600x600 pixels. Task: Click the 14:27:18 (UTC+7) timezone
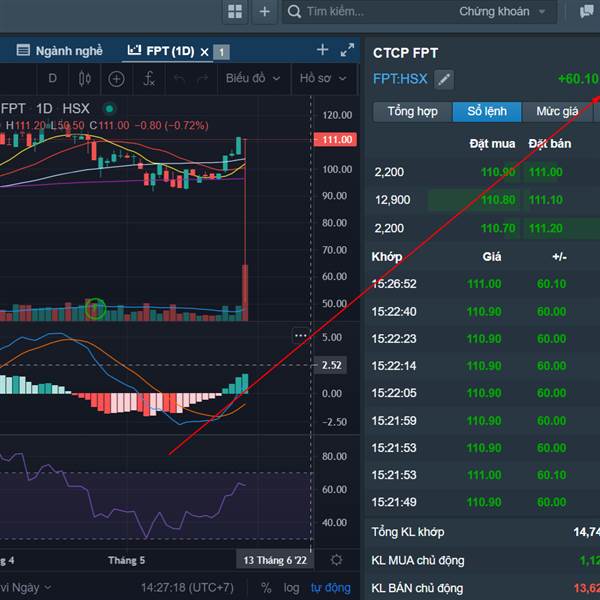tap(187, 588)
